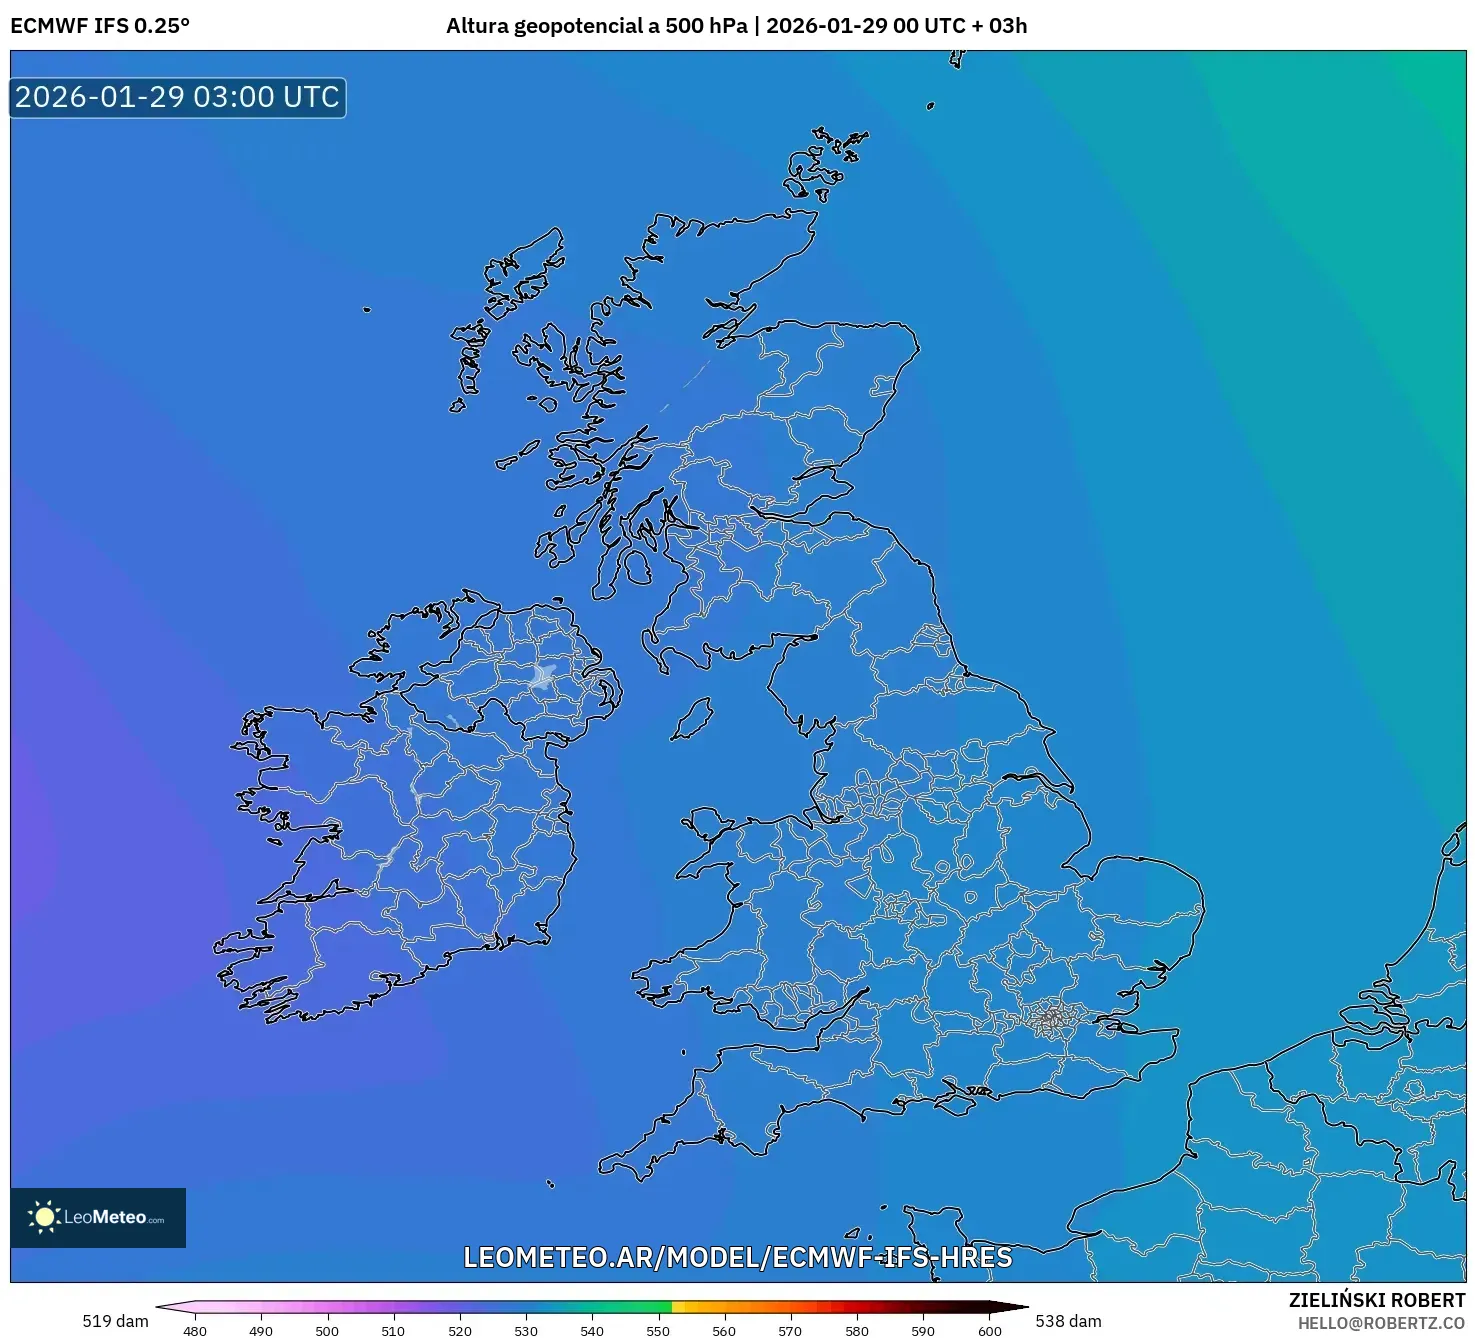Open LEOMETEO.AR/MODEL/ECMWF-IFS-HRES link
The width and height of the screenshot is (1475, 1338).
pos(737,1260)
